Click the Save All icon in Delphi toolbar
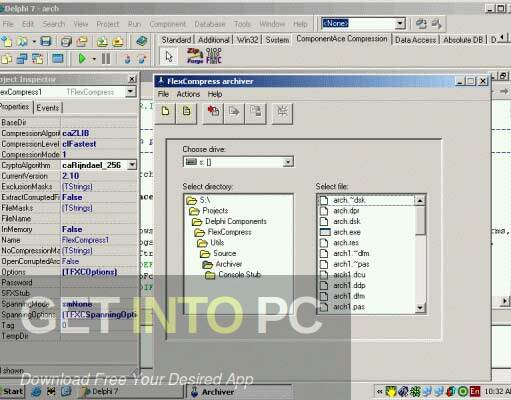This screenshot has width=511, height=400. [66, 42]
